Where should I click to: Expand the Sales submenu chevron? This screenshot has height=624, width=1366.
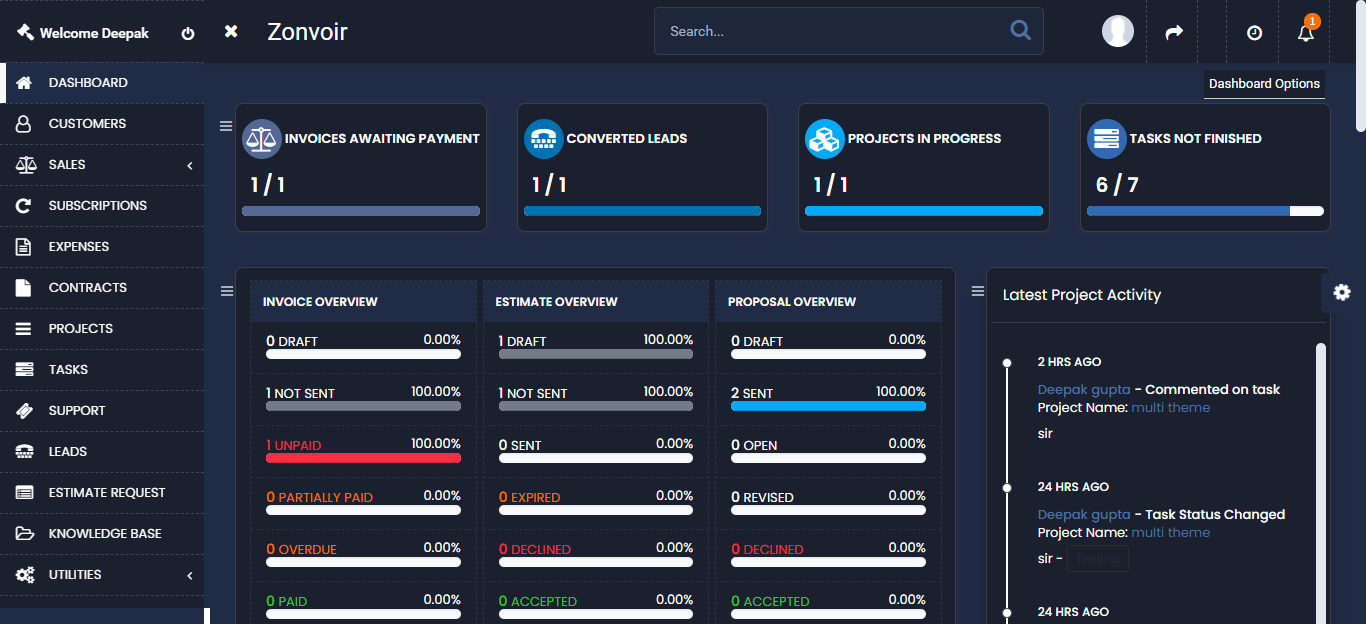[189, 165]
